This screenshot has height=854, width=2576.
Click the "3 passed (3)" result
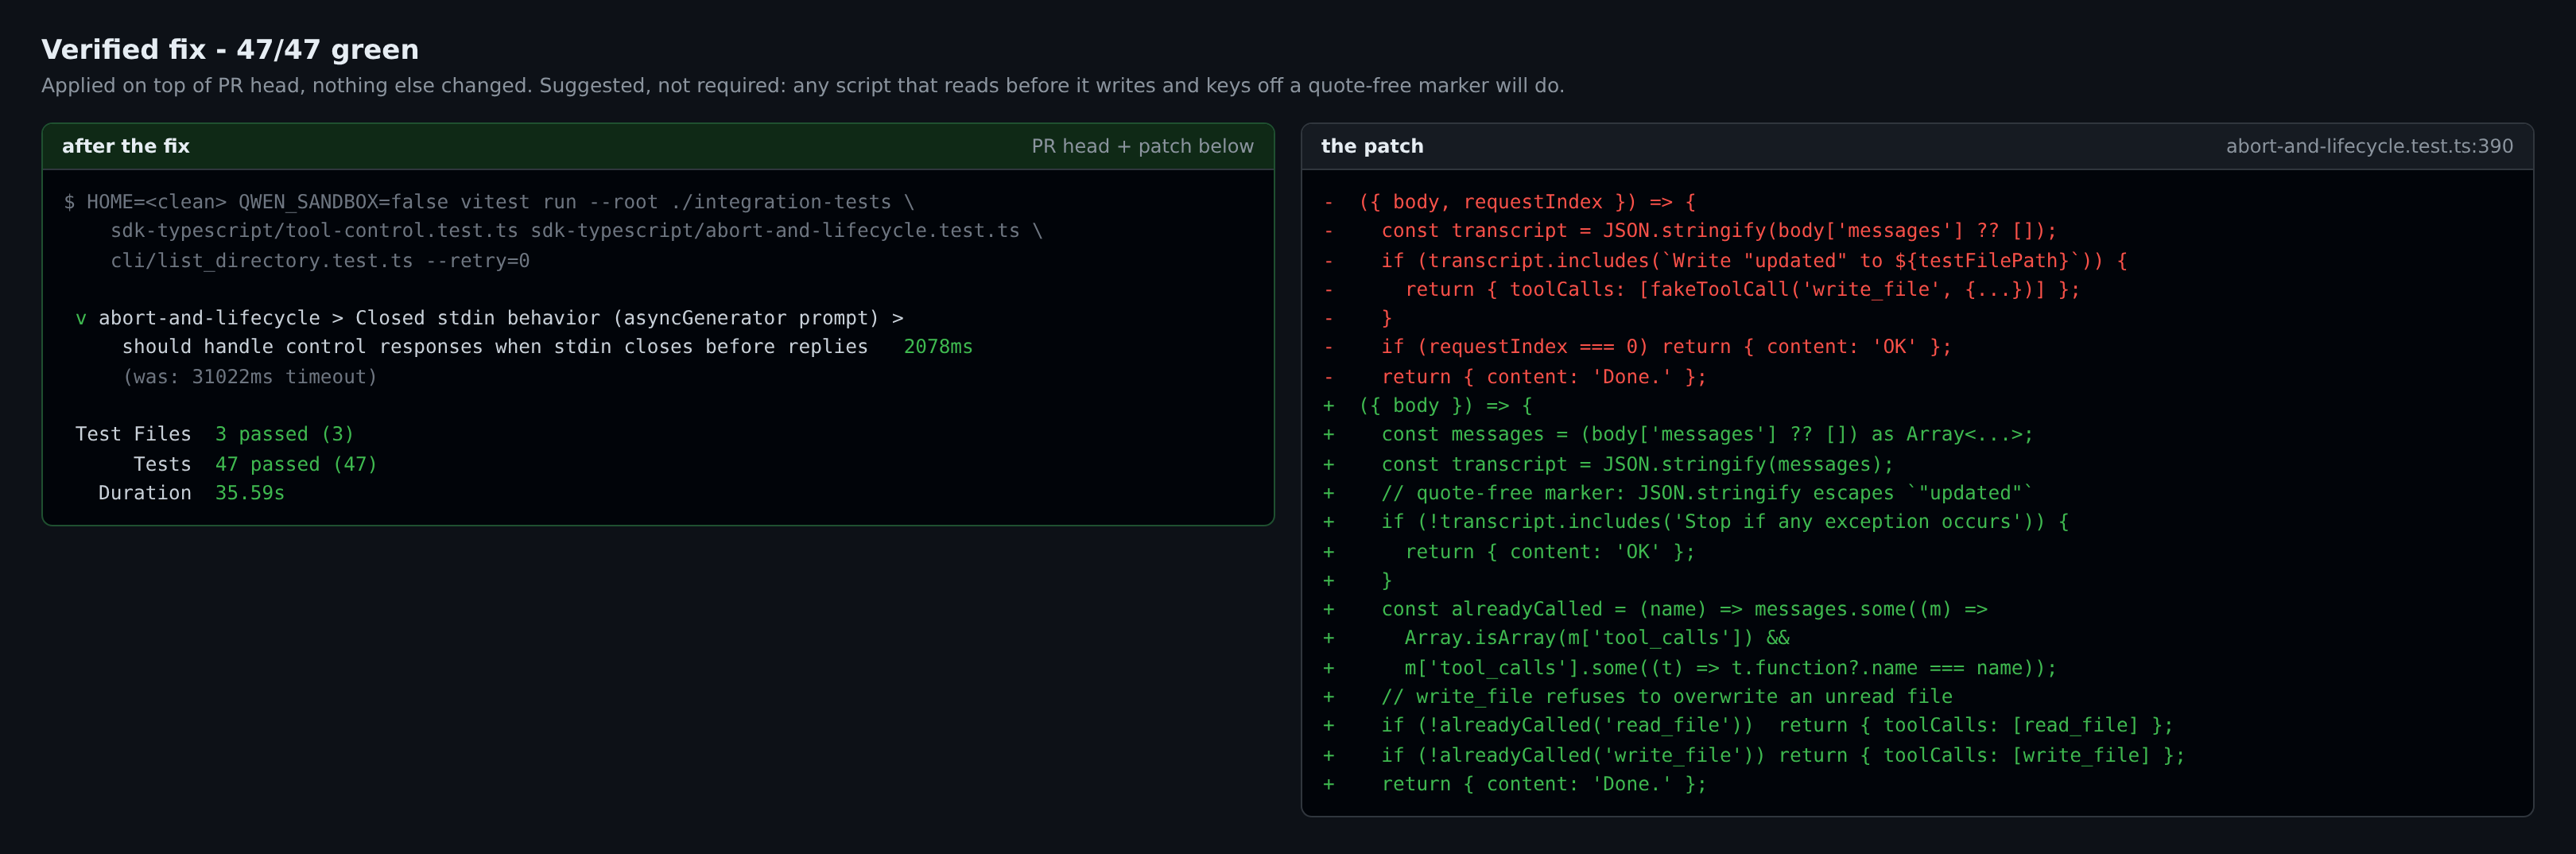(x=284, y=434)
